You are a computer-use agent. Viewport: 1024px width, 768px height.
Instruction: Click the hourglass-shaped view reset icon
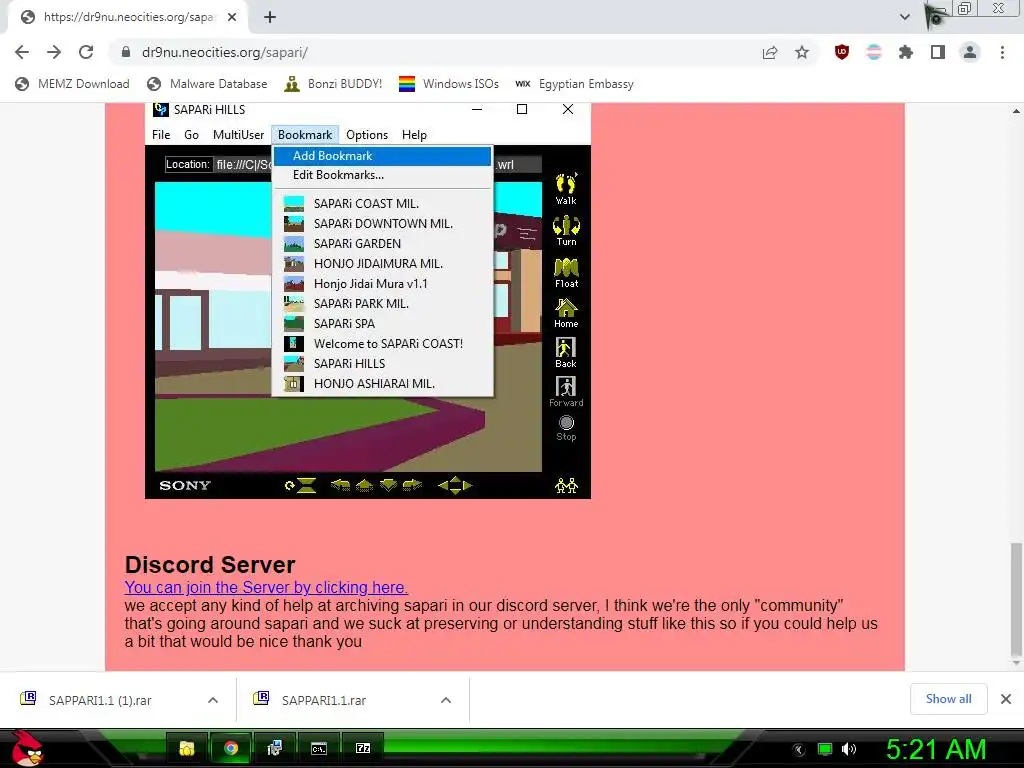pos(305,485)
